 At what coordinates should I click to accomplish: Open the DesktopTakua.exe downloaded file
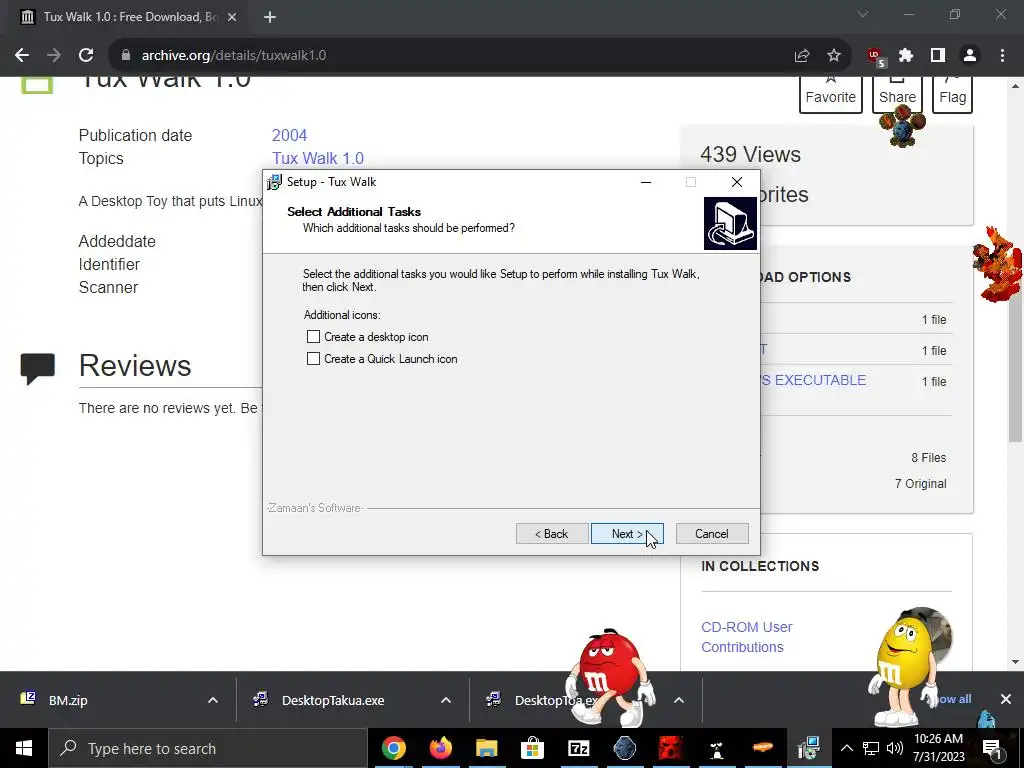coord(333,700)
